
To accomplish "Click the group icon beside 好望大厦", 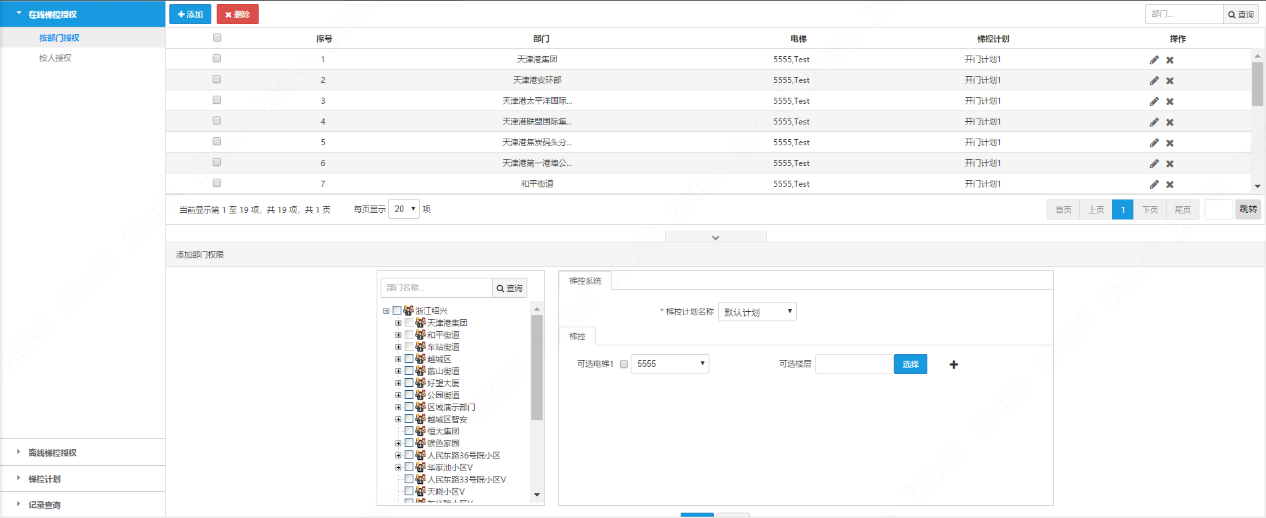I will click(420, 383).
